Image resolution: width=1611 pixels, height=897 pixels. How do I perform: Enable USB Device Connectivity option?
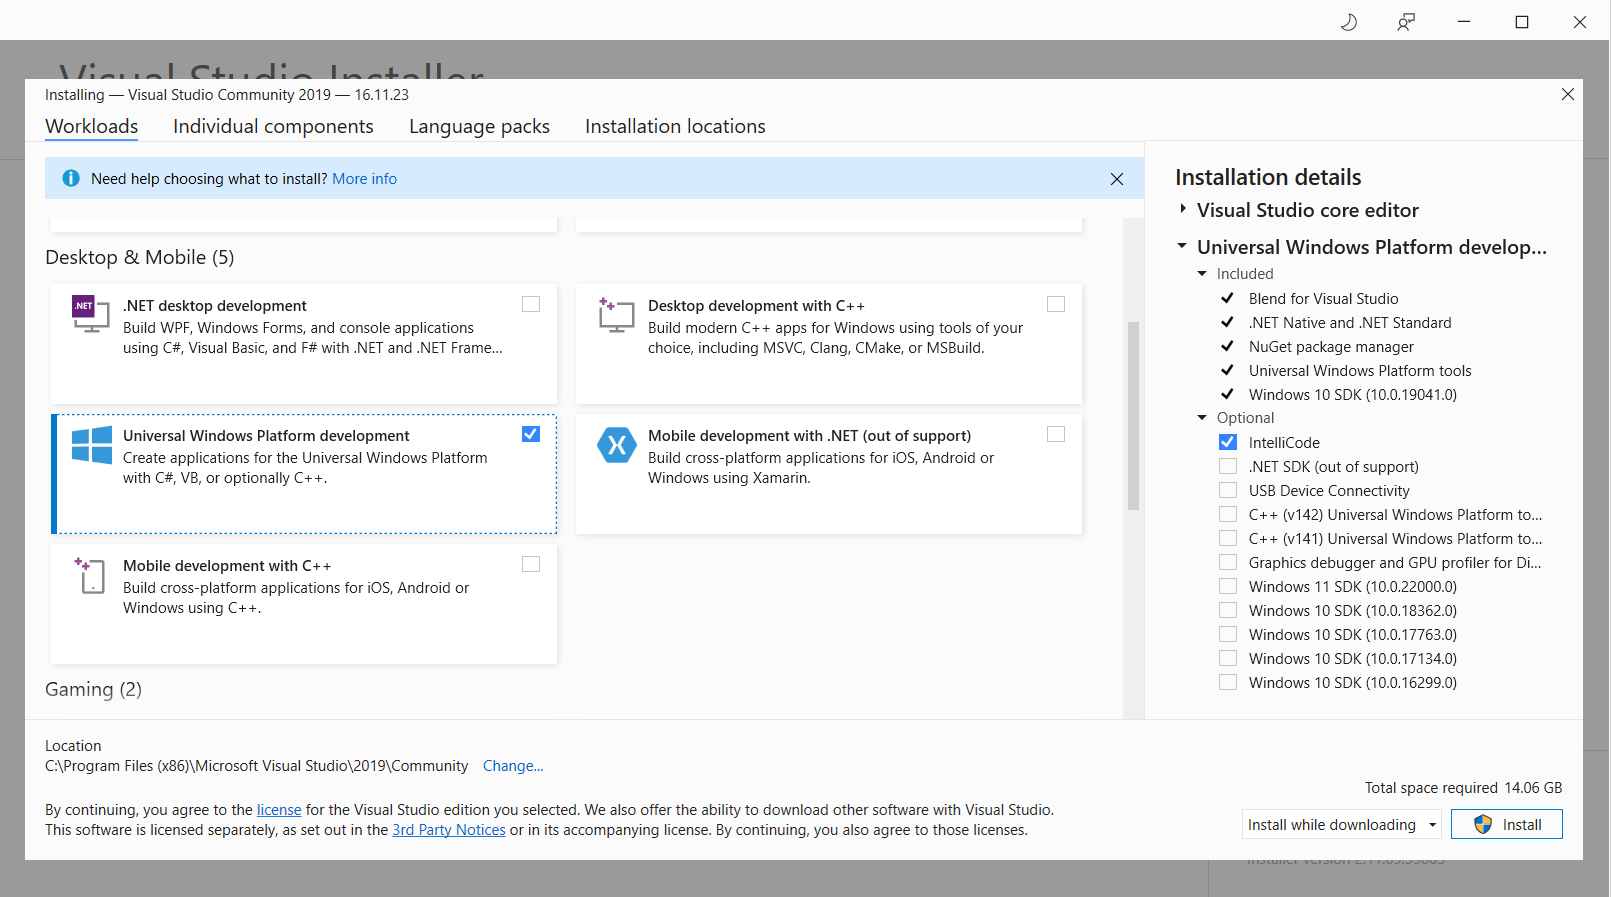tap(1228, 490)
